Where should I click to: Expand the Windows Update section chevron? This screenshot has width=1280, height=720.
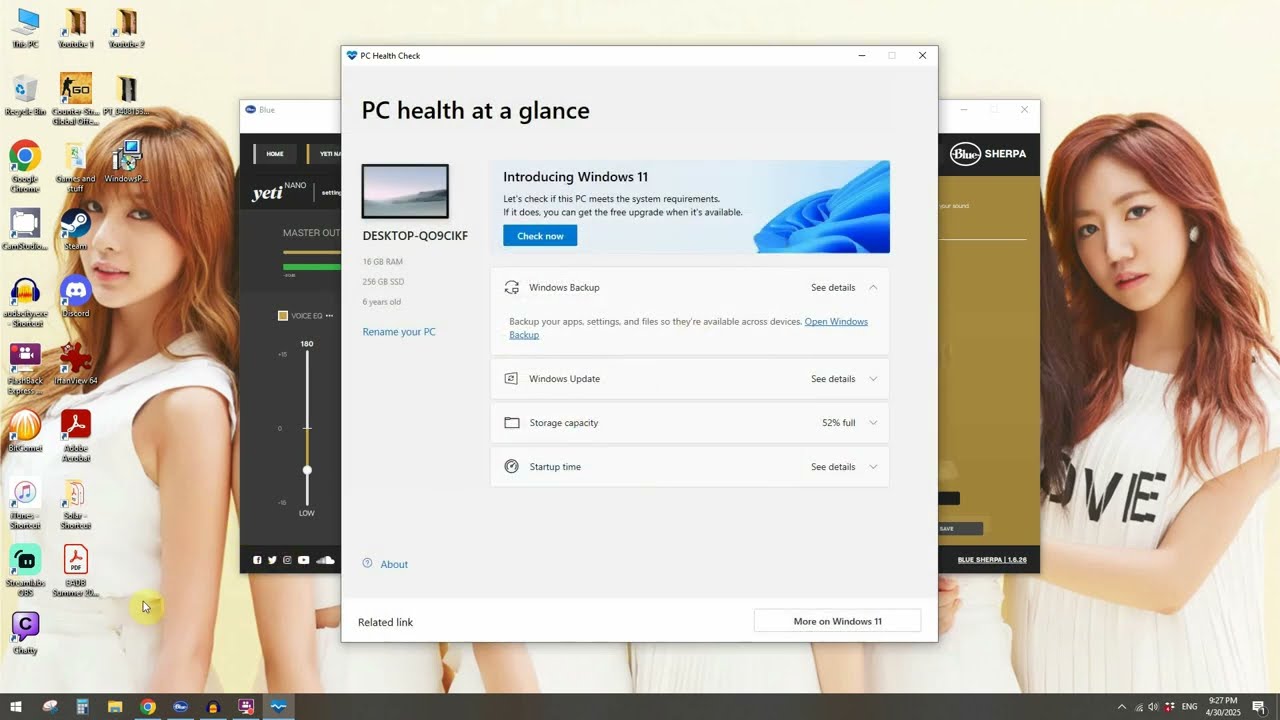873,379
